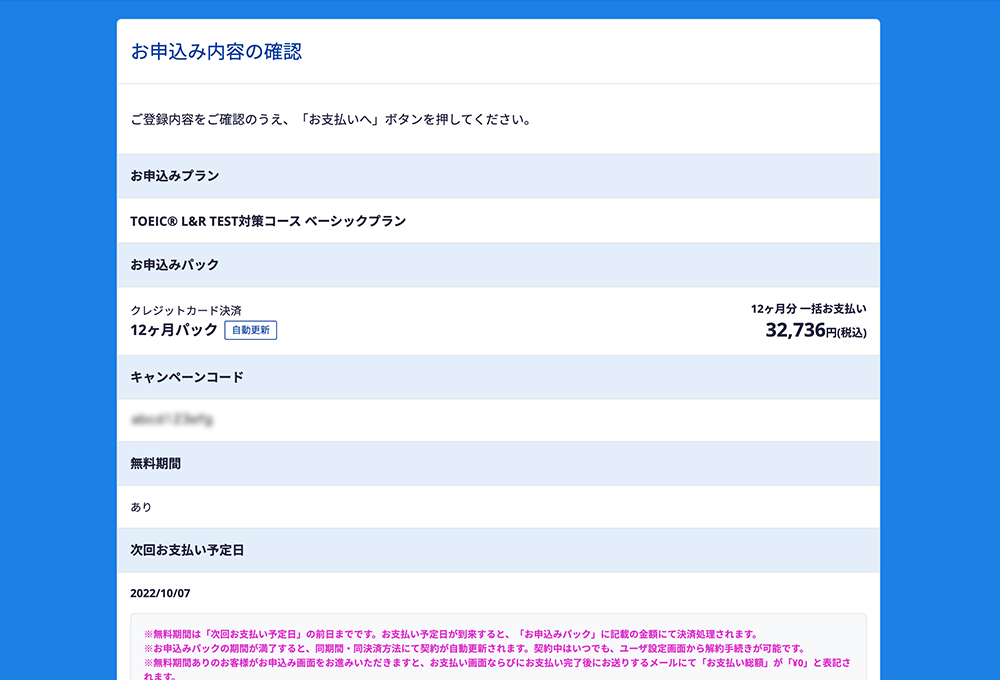The height and width of the screenshot is (680, 1000).
Task: Select the 無料期間 section header
Action: [x=155, y=464]
